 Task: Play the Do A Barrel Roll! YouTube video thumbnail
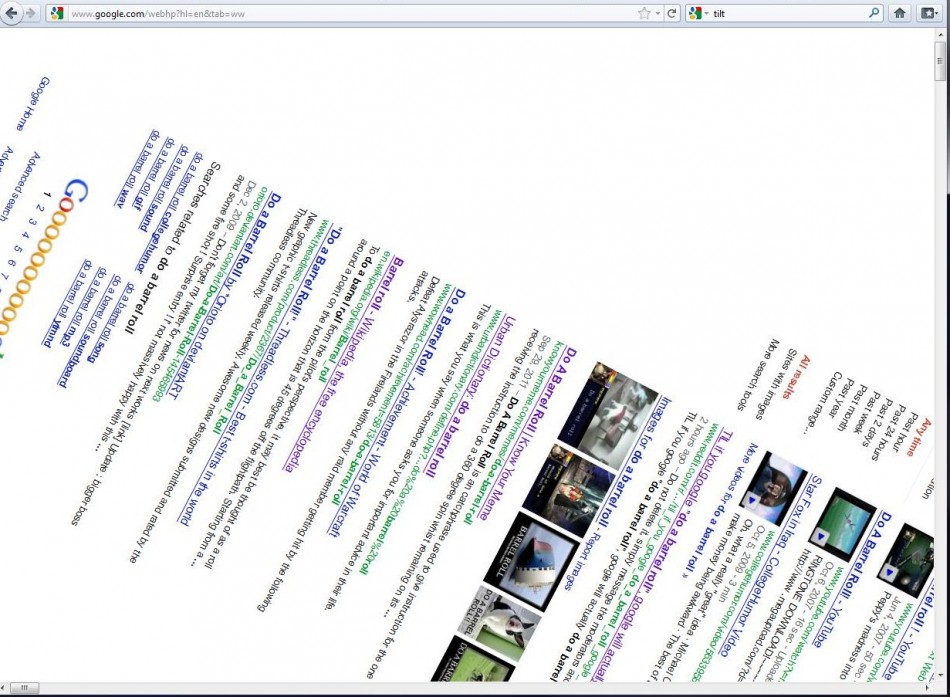tap(843, 524)
